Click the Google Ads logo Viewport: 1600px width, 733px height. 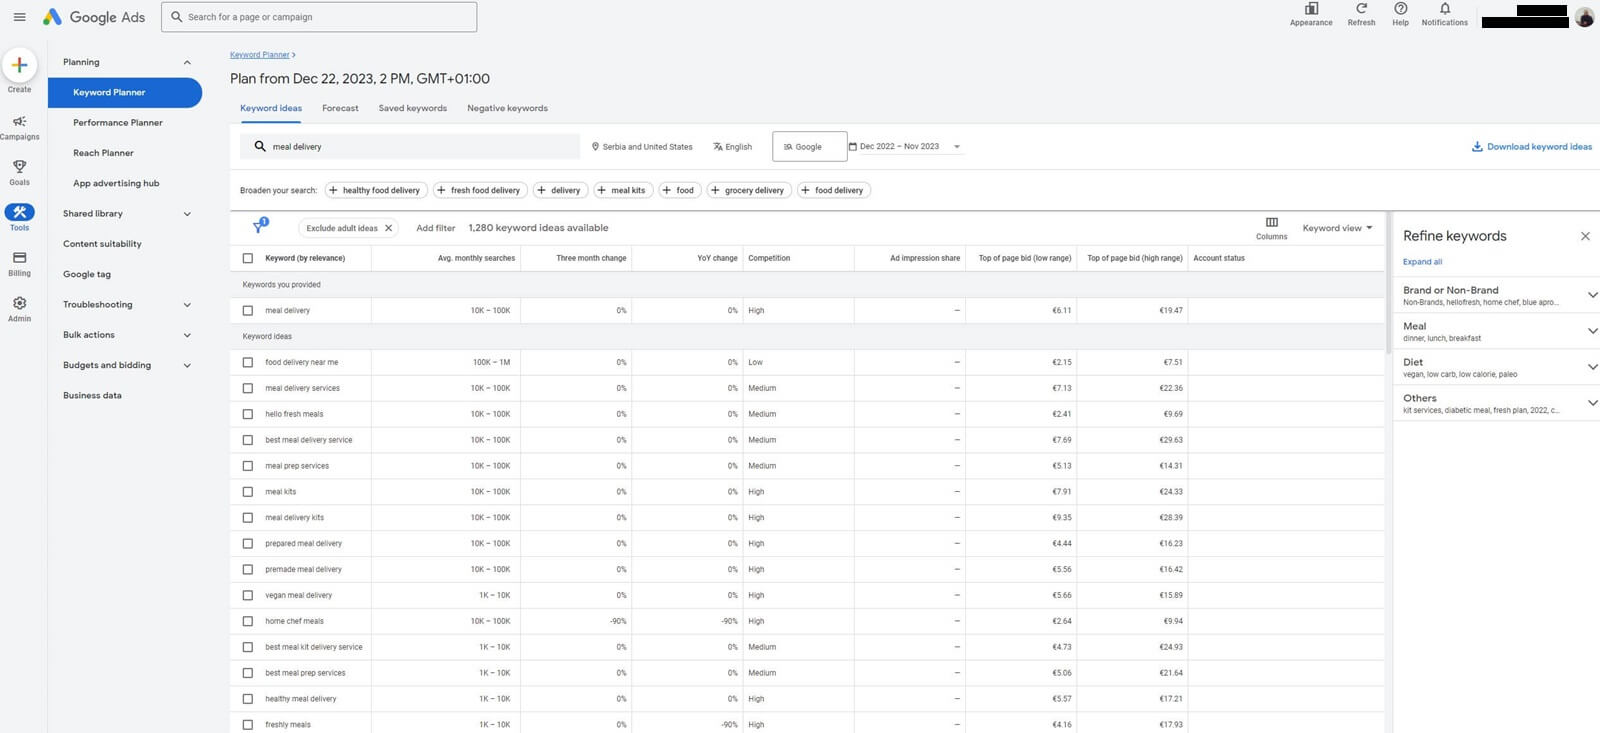(x=94, y=17)
